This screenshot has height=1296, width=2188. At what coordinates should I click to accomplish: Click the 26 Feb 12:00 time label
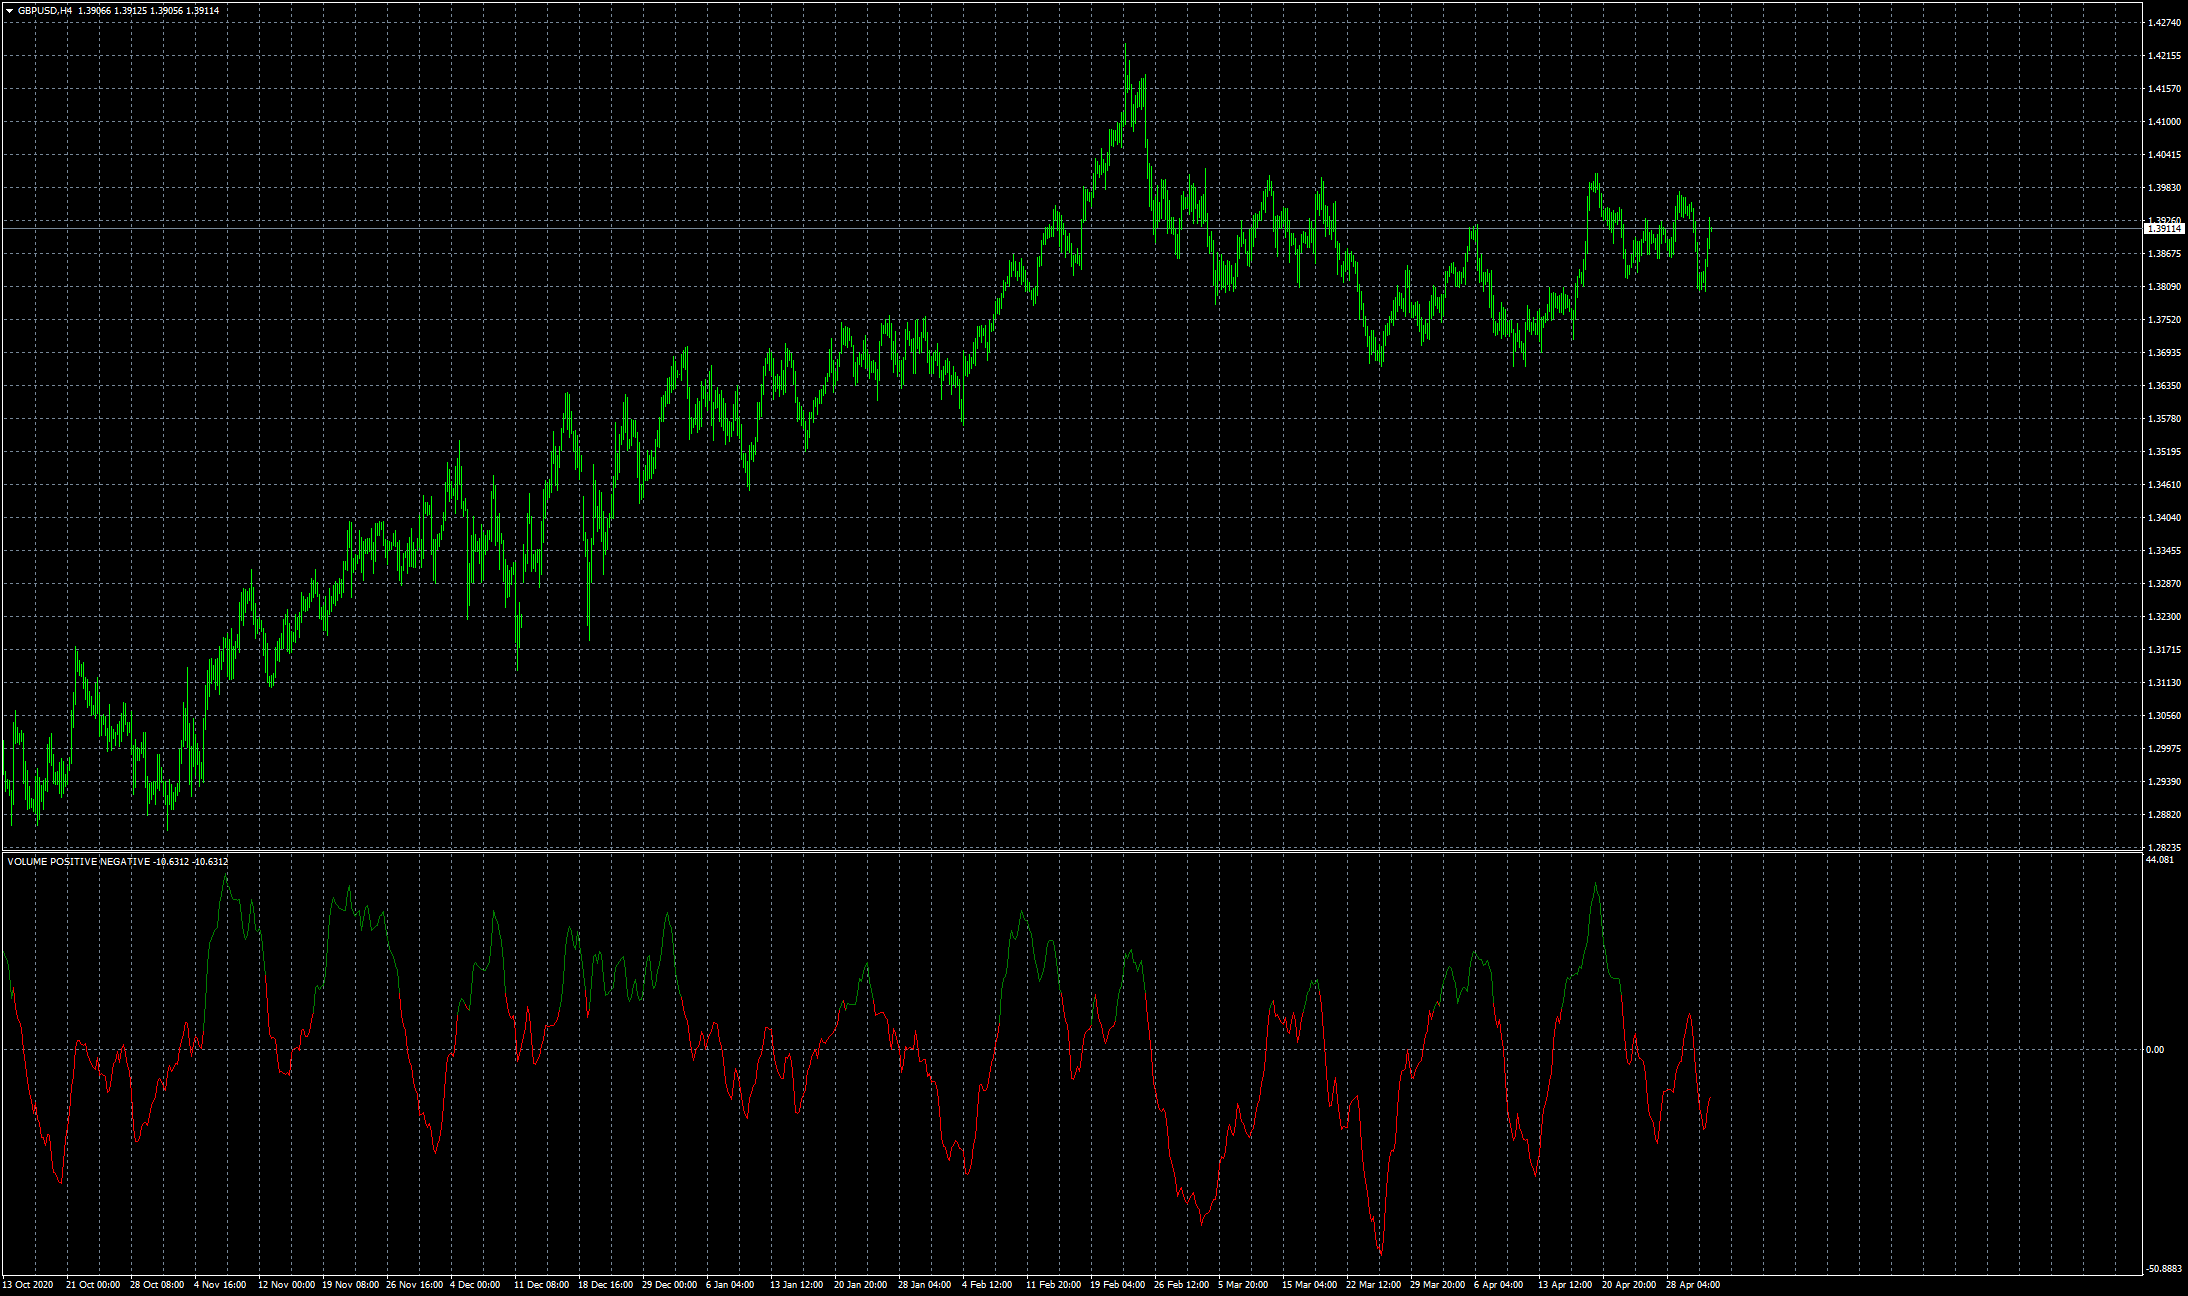pyautogui.click(x=1182, y=1285)
